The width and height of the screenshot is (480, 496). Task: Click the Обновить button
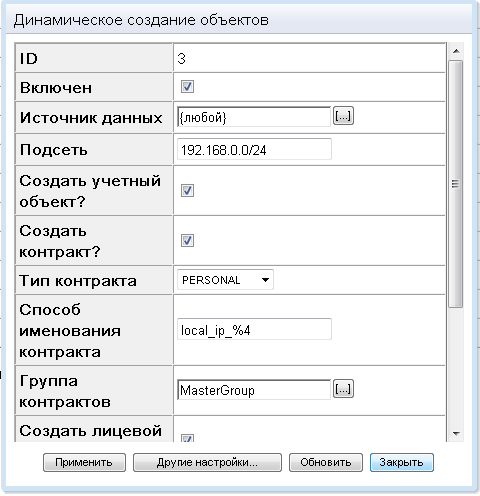326,462
